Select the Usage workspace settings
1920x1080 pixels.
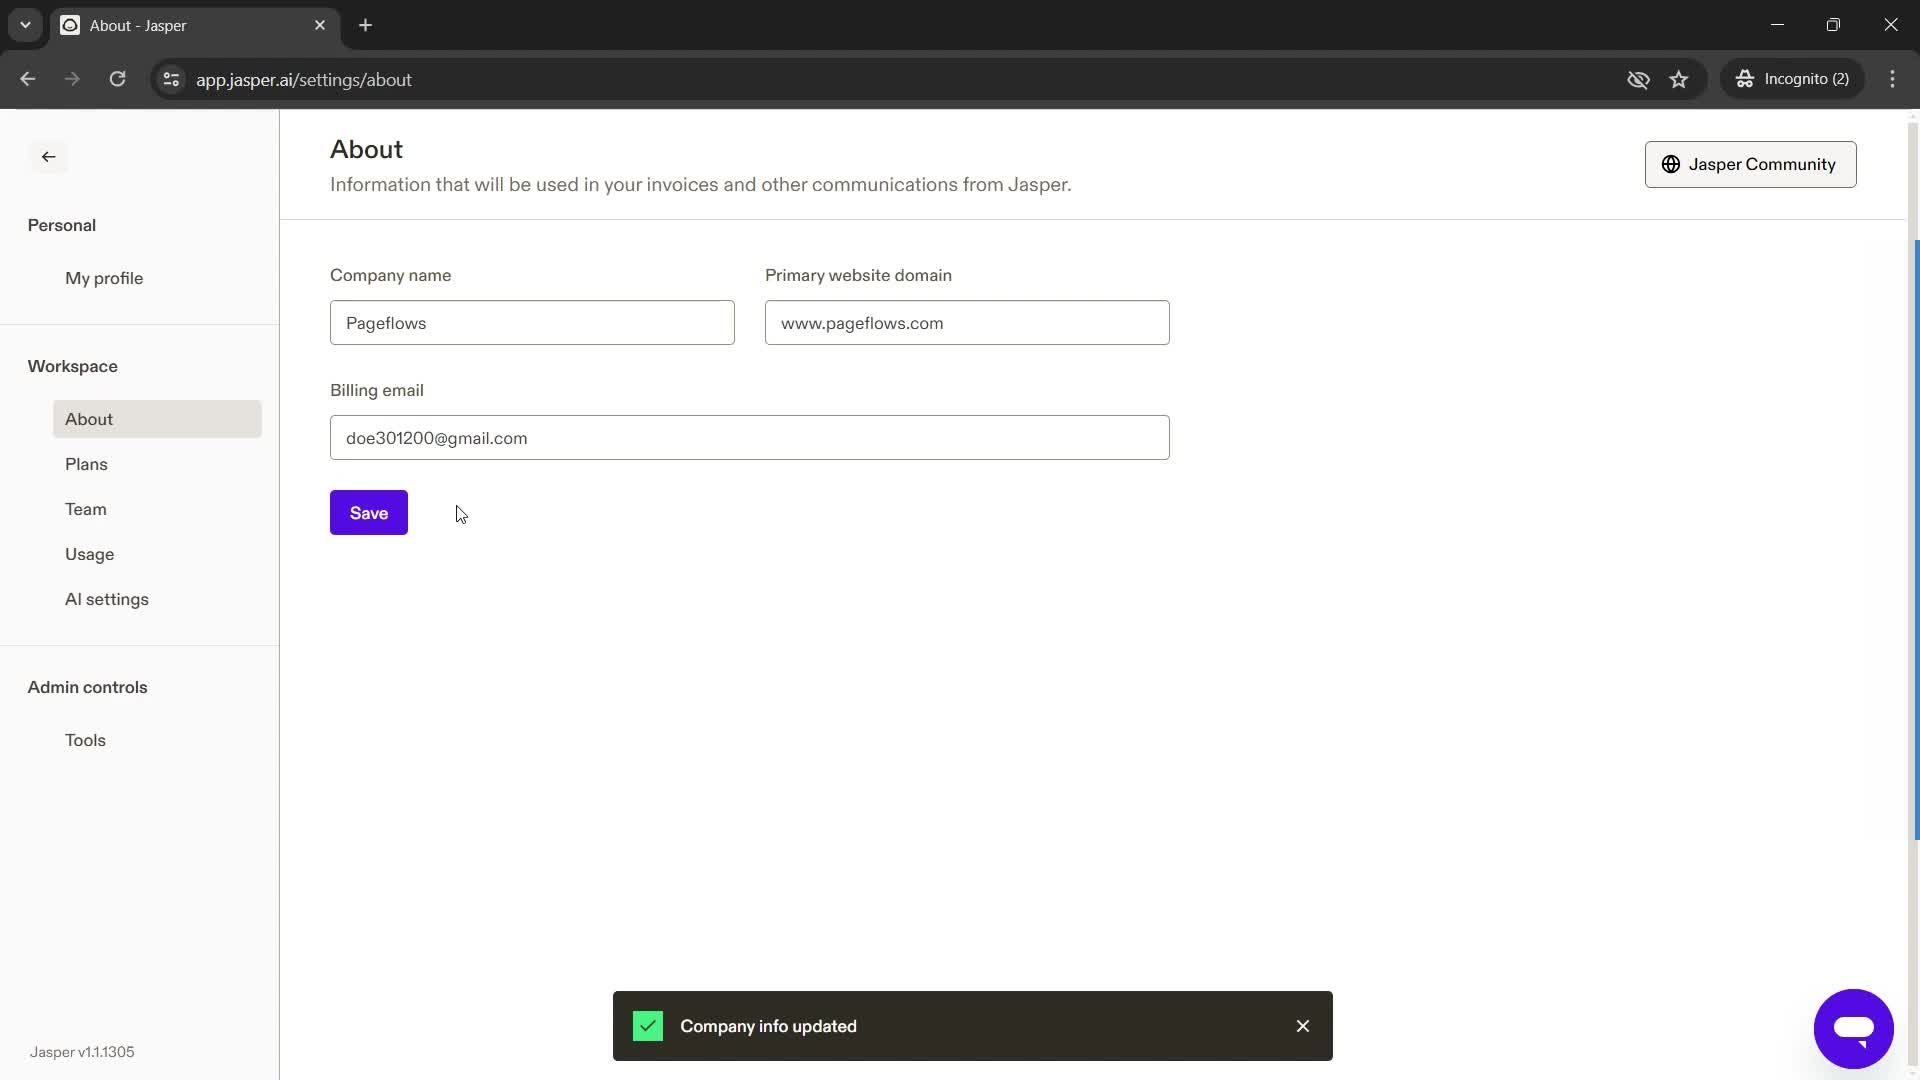pos(88,553)
